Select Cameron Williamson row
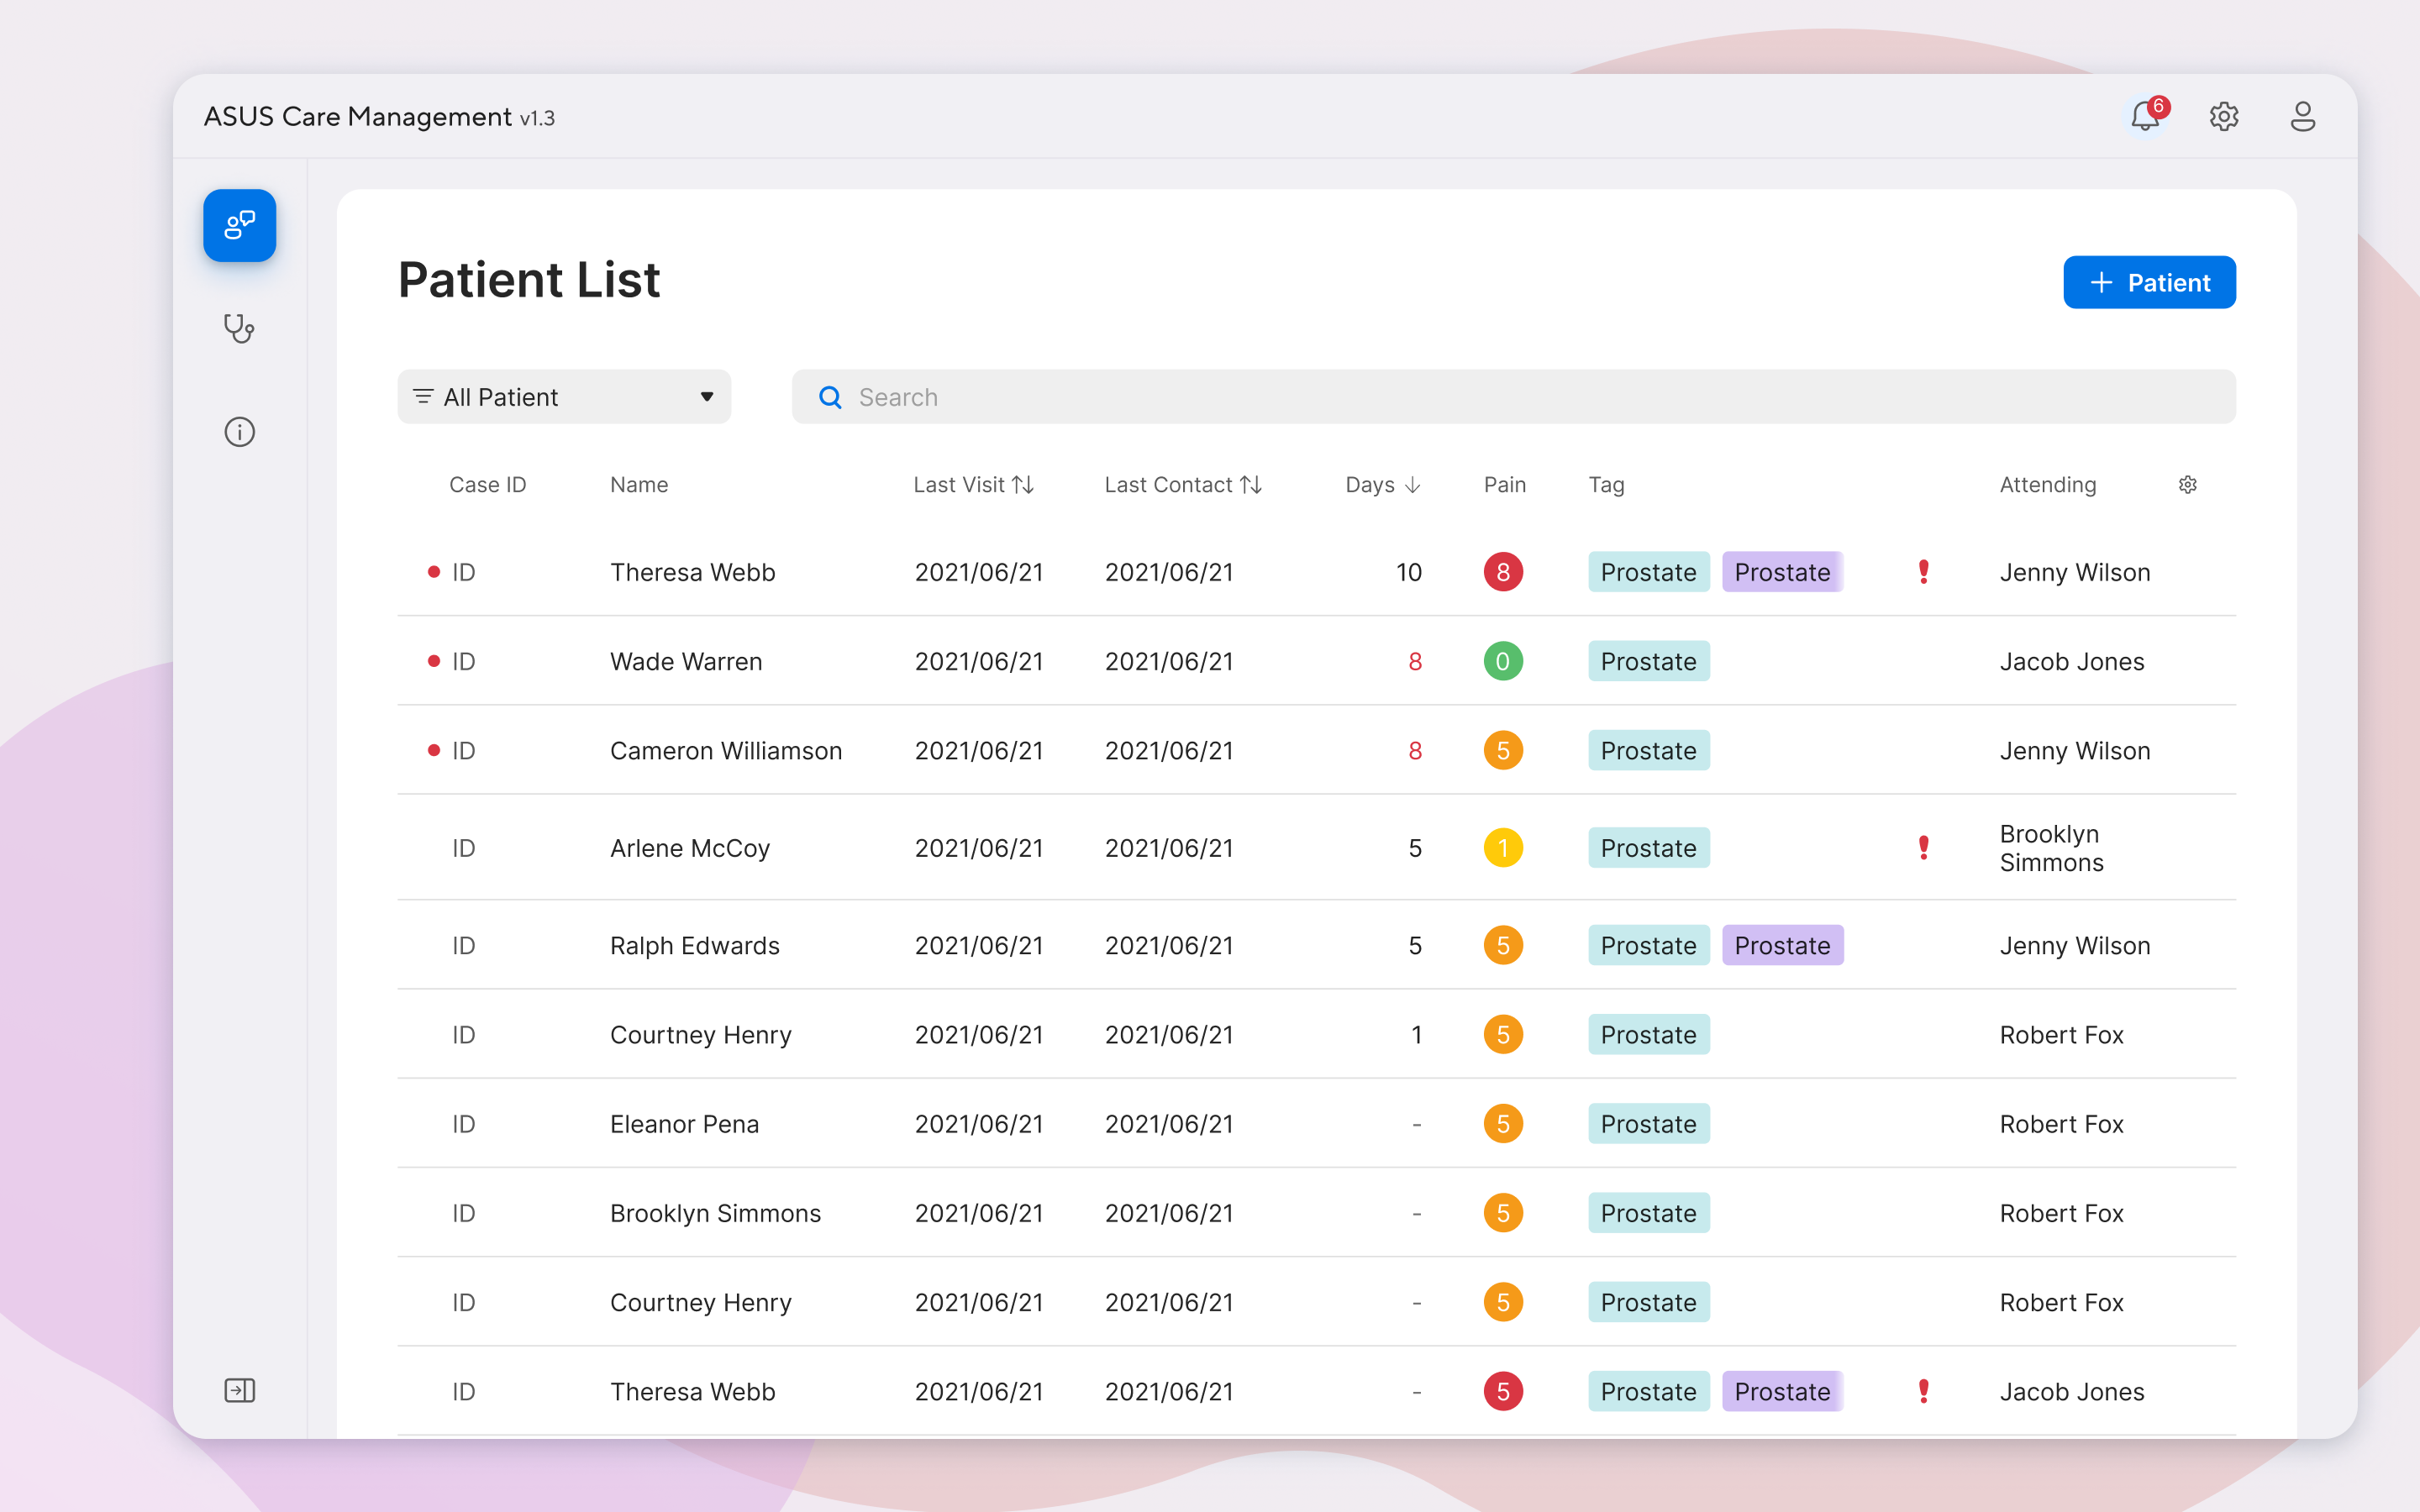This screenshot has width=2420, height=1512. coord(726,751)
